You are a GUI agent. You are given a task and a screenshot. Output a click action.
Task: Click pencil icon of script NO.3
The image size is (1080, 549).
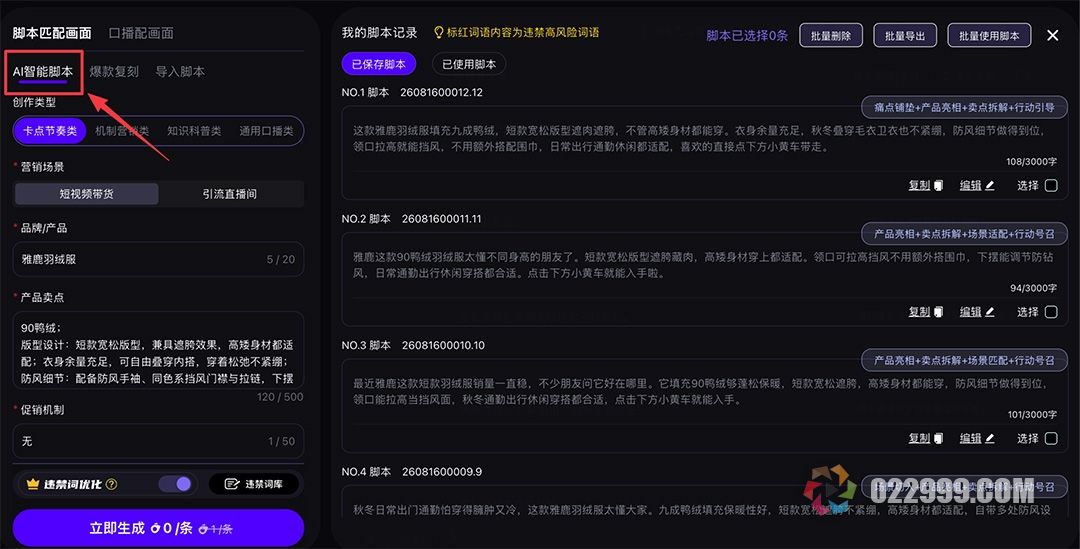(x=990, y=438)
